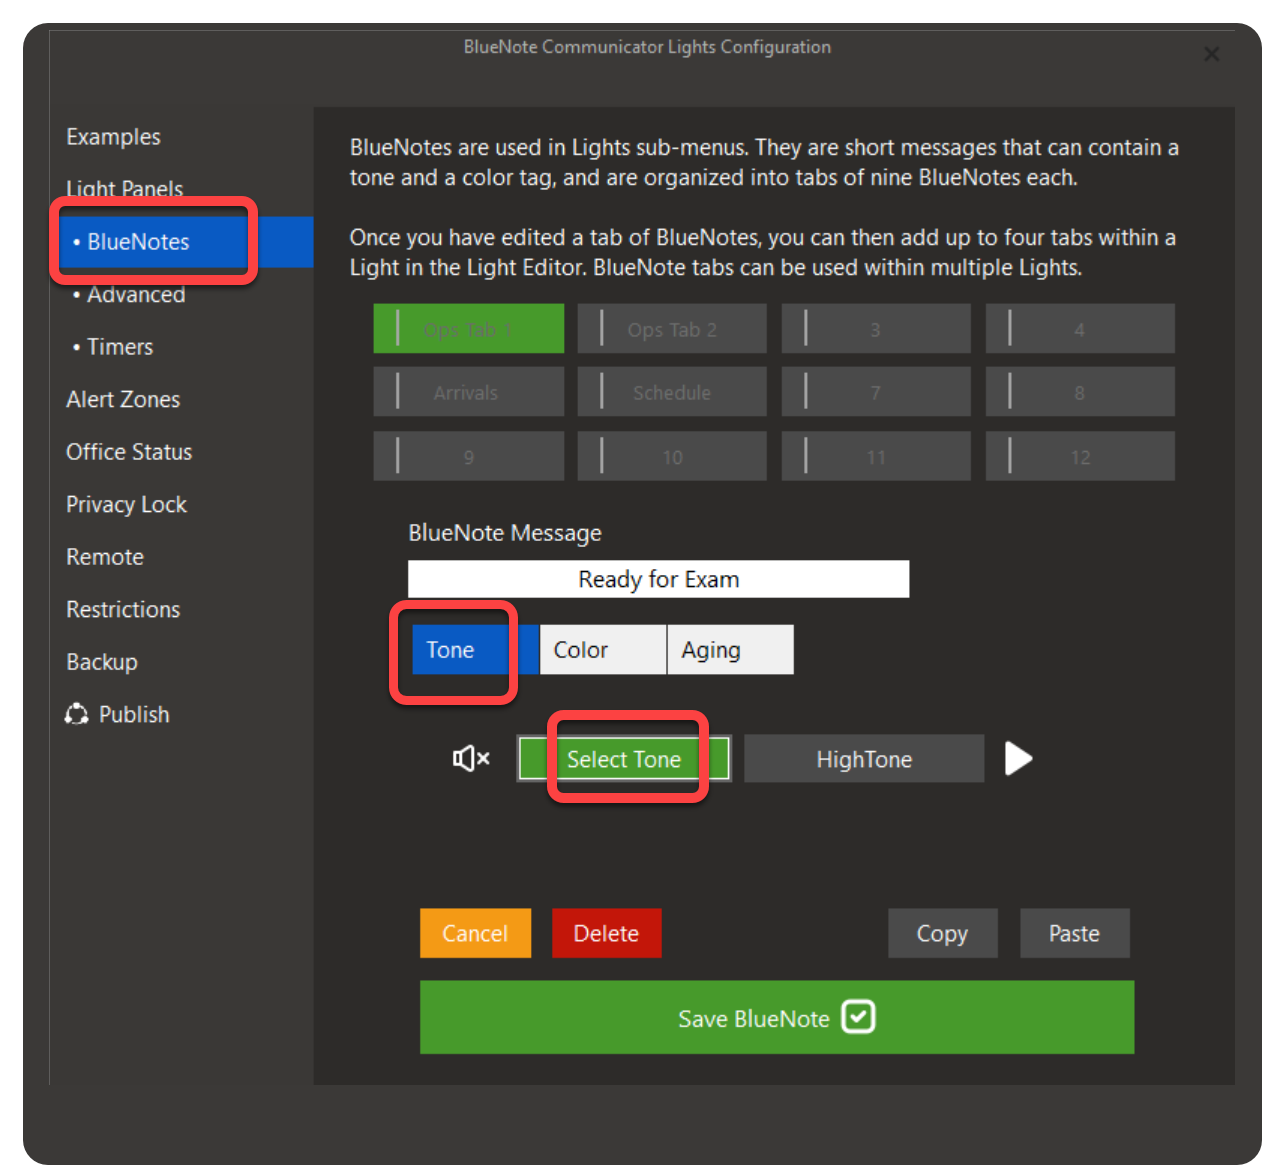Close the Lights Configuration window
The image size is (1262, 1165).
1211,54
